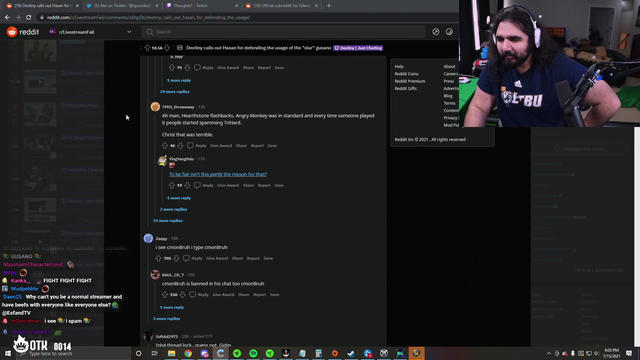The height and width of the screenshot is (360, 640).
Task: Expand 1 more reply under YingYangYolo
Action: point(179,198)
